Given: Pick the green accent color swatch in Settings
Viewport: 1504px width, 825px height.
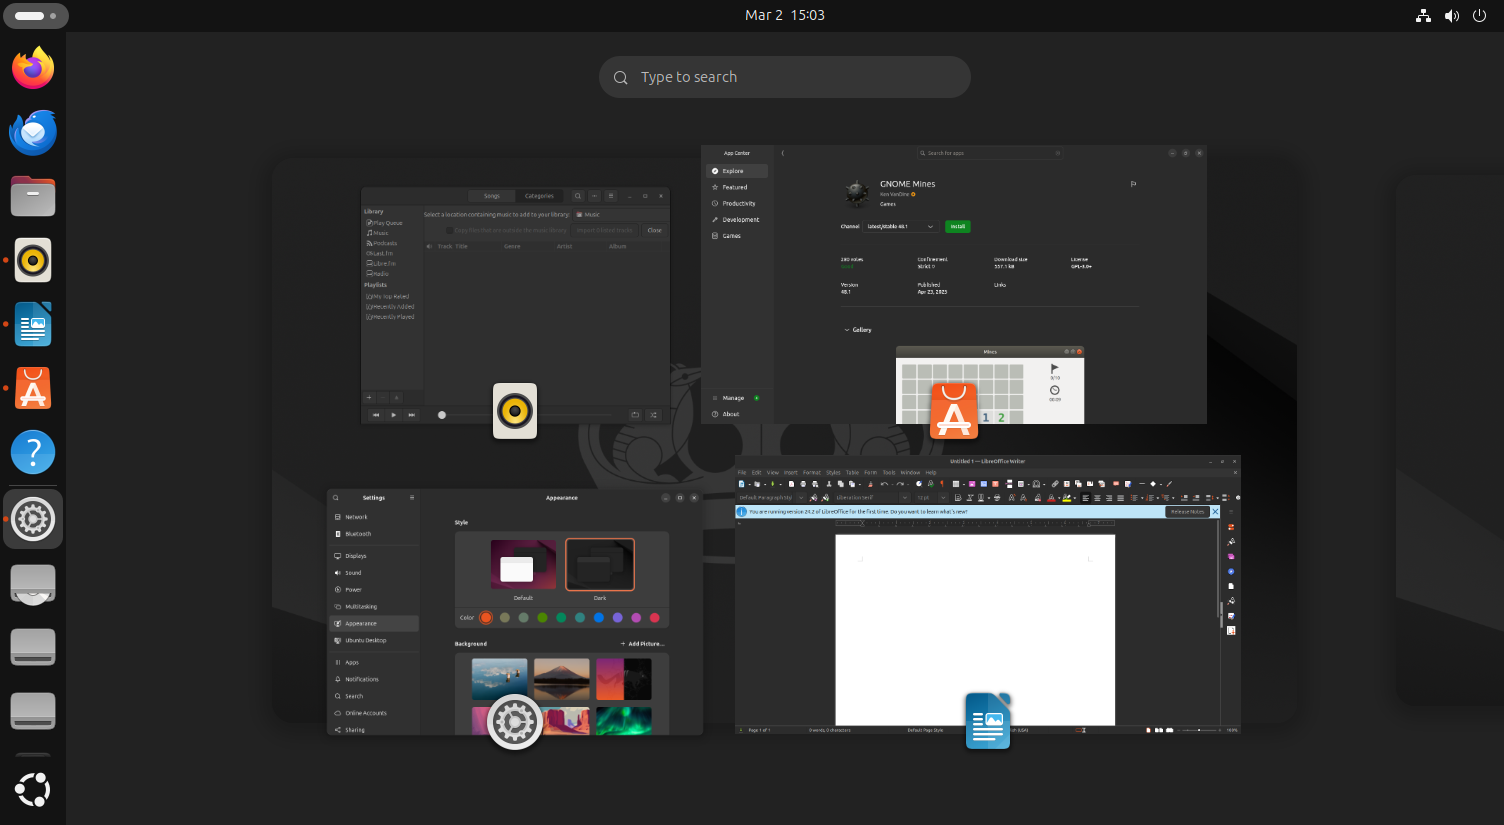Looking at the screenshot, I should click(544, 618).
